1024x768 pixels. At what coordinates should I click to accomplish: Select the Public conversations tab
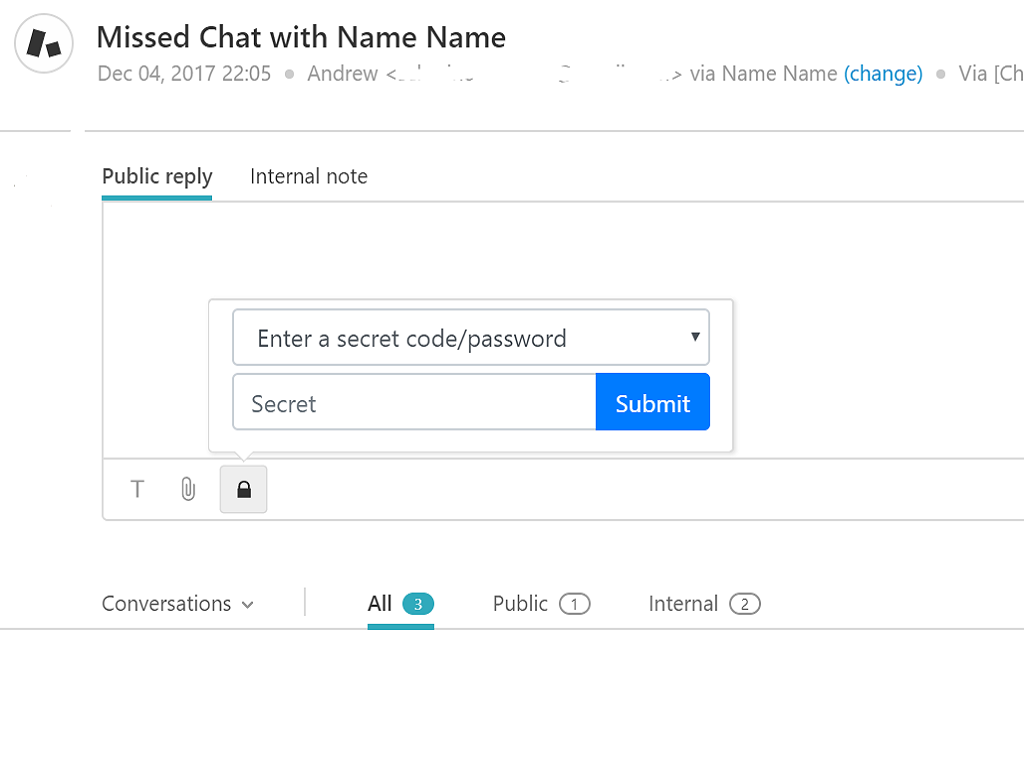pos(520,604)
